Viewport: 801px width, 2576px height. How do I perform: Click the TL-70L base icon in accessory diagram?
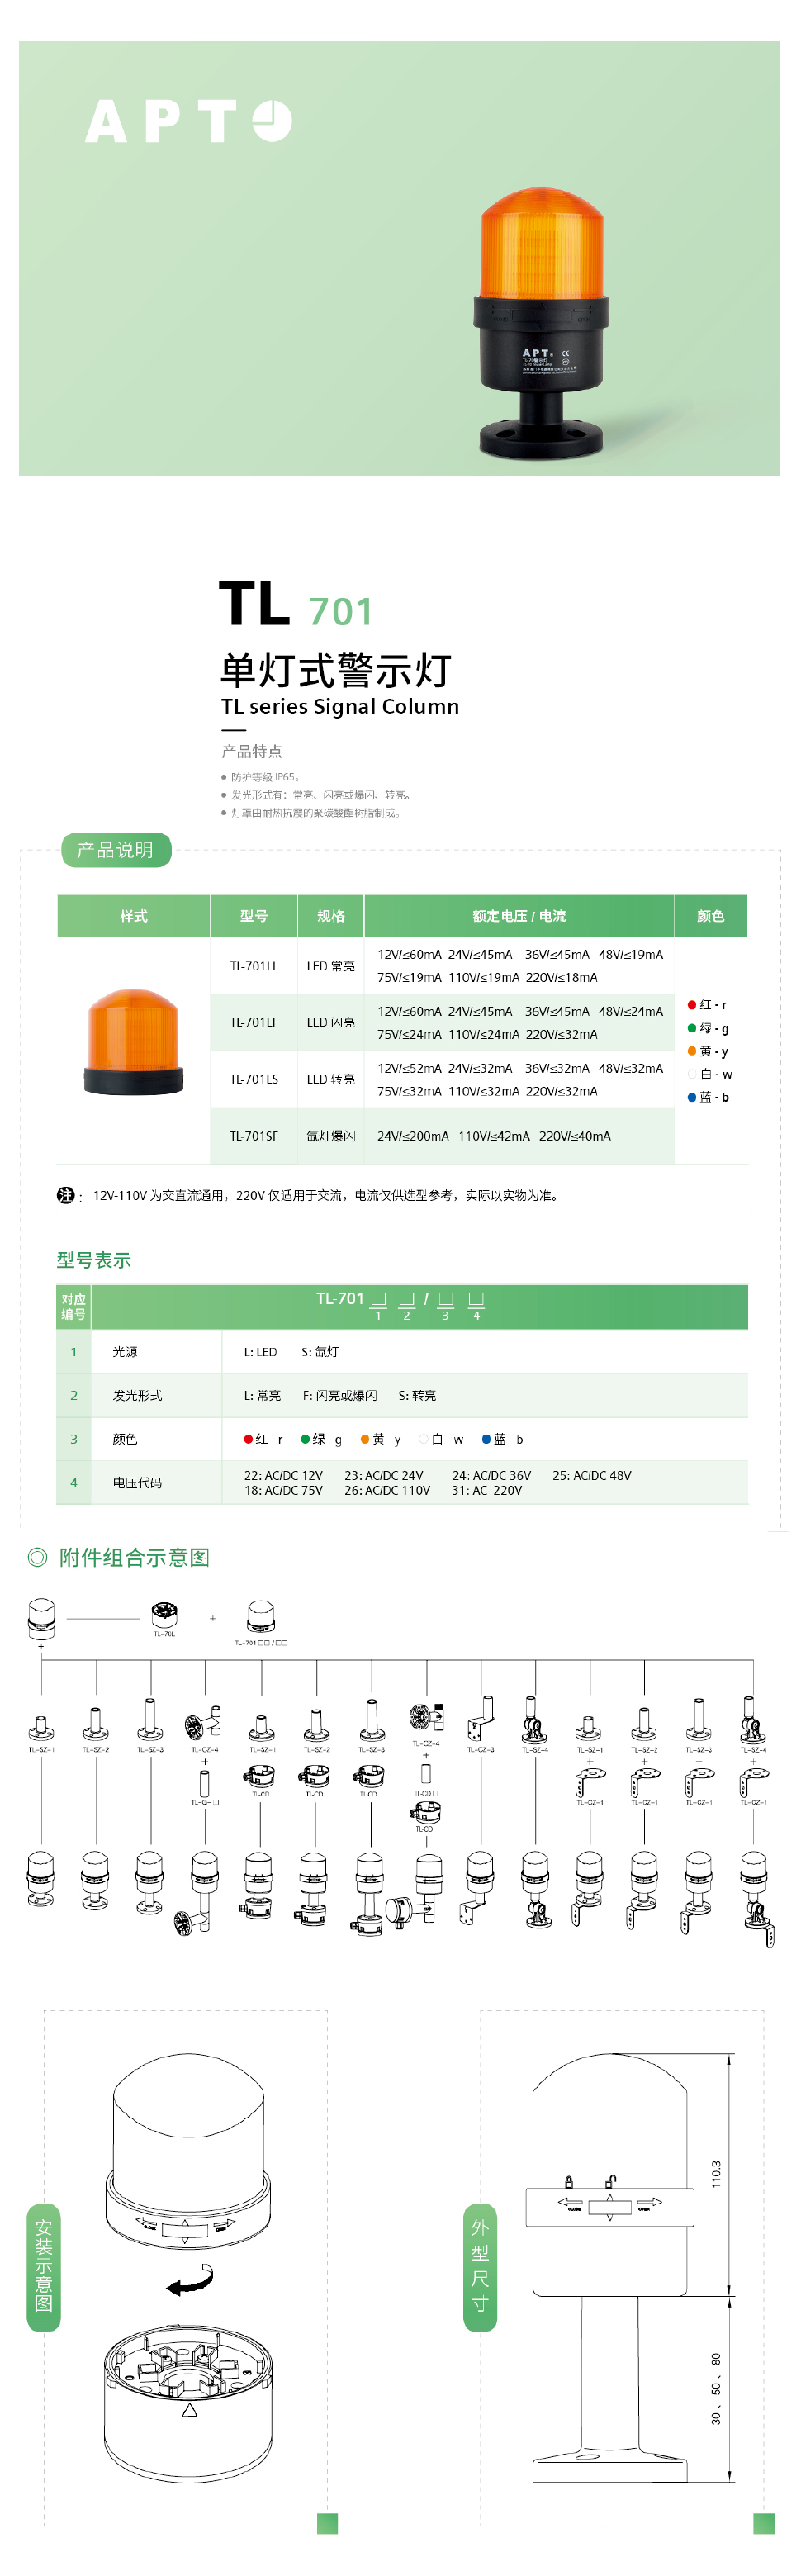164,1614
